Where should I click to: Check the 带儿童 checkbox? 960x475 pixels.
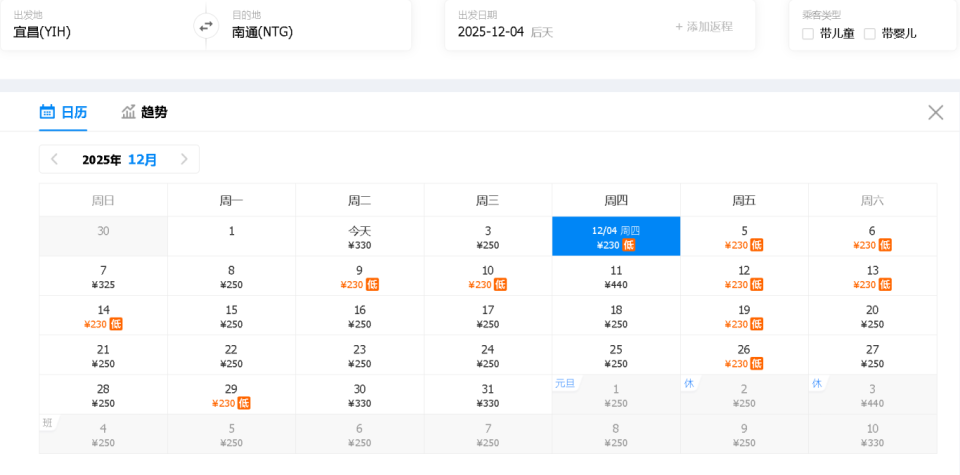pyautogui.click(x=808, y=33)
